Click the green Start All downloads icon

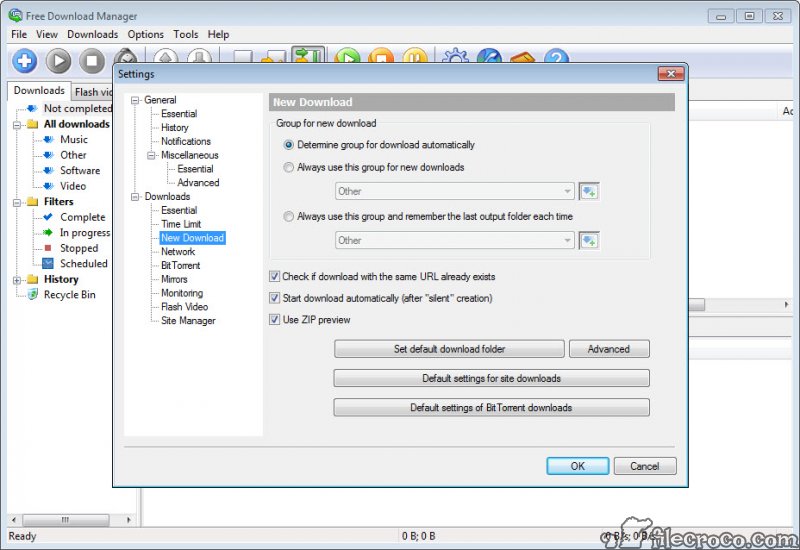tap(348, 56)
